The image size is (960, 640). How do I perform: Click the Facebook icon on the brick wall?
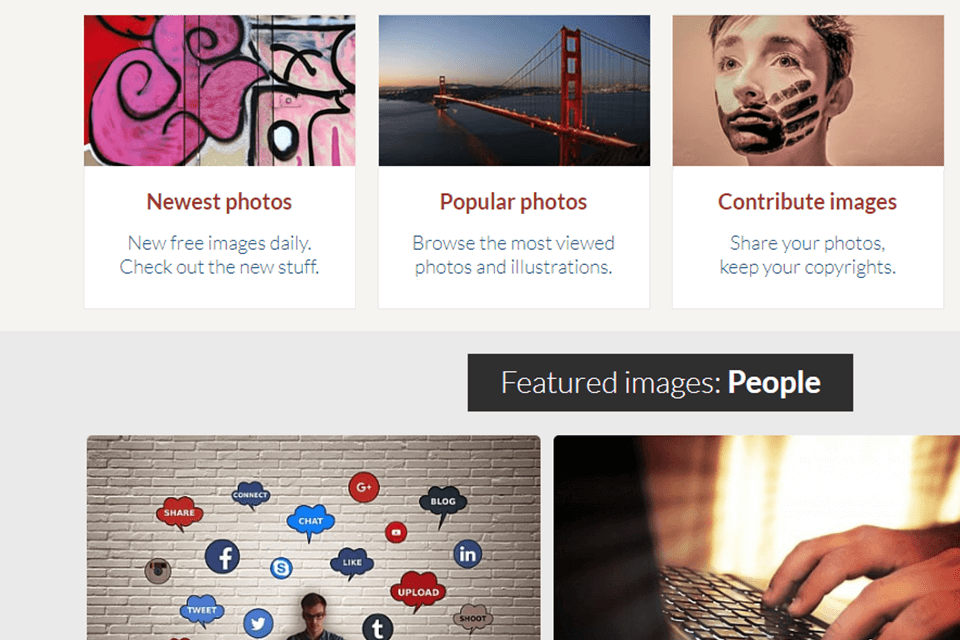click(x=222, y=556)
